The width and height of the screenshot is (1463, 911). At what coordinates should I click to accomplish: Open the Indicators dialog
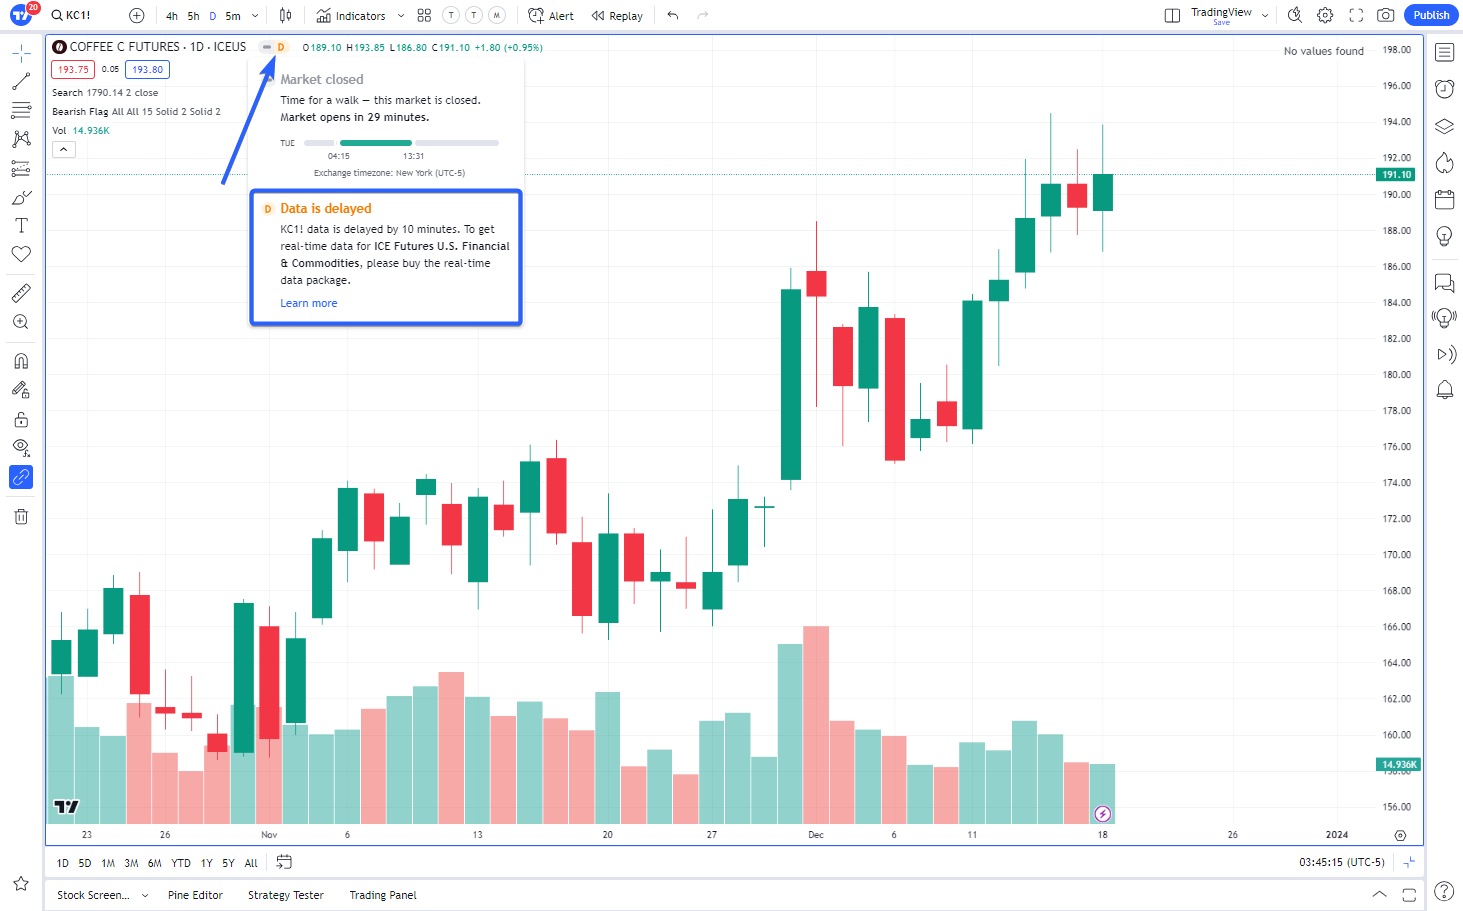(x=351, y=16)
